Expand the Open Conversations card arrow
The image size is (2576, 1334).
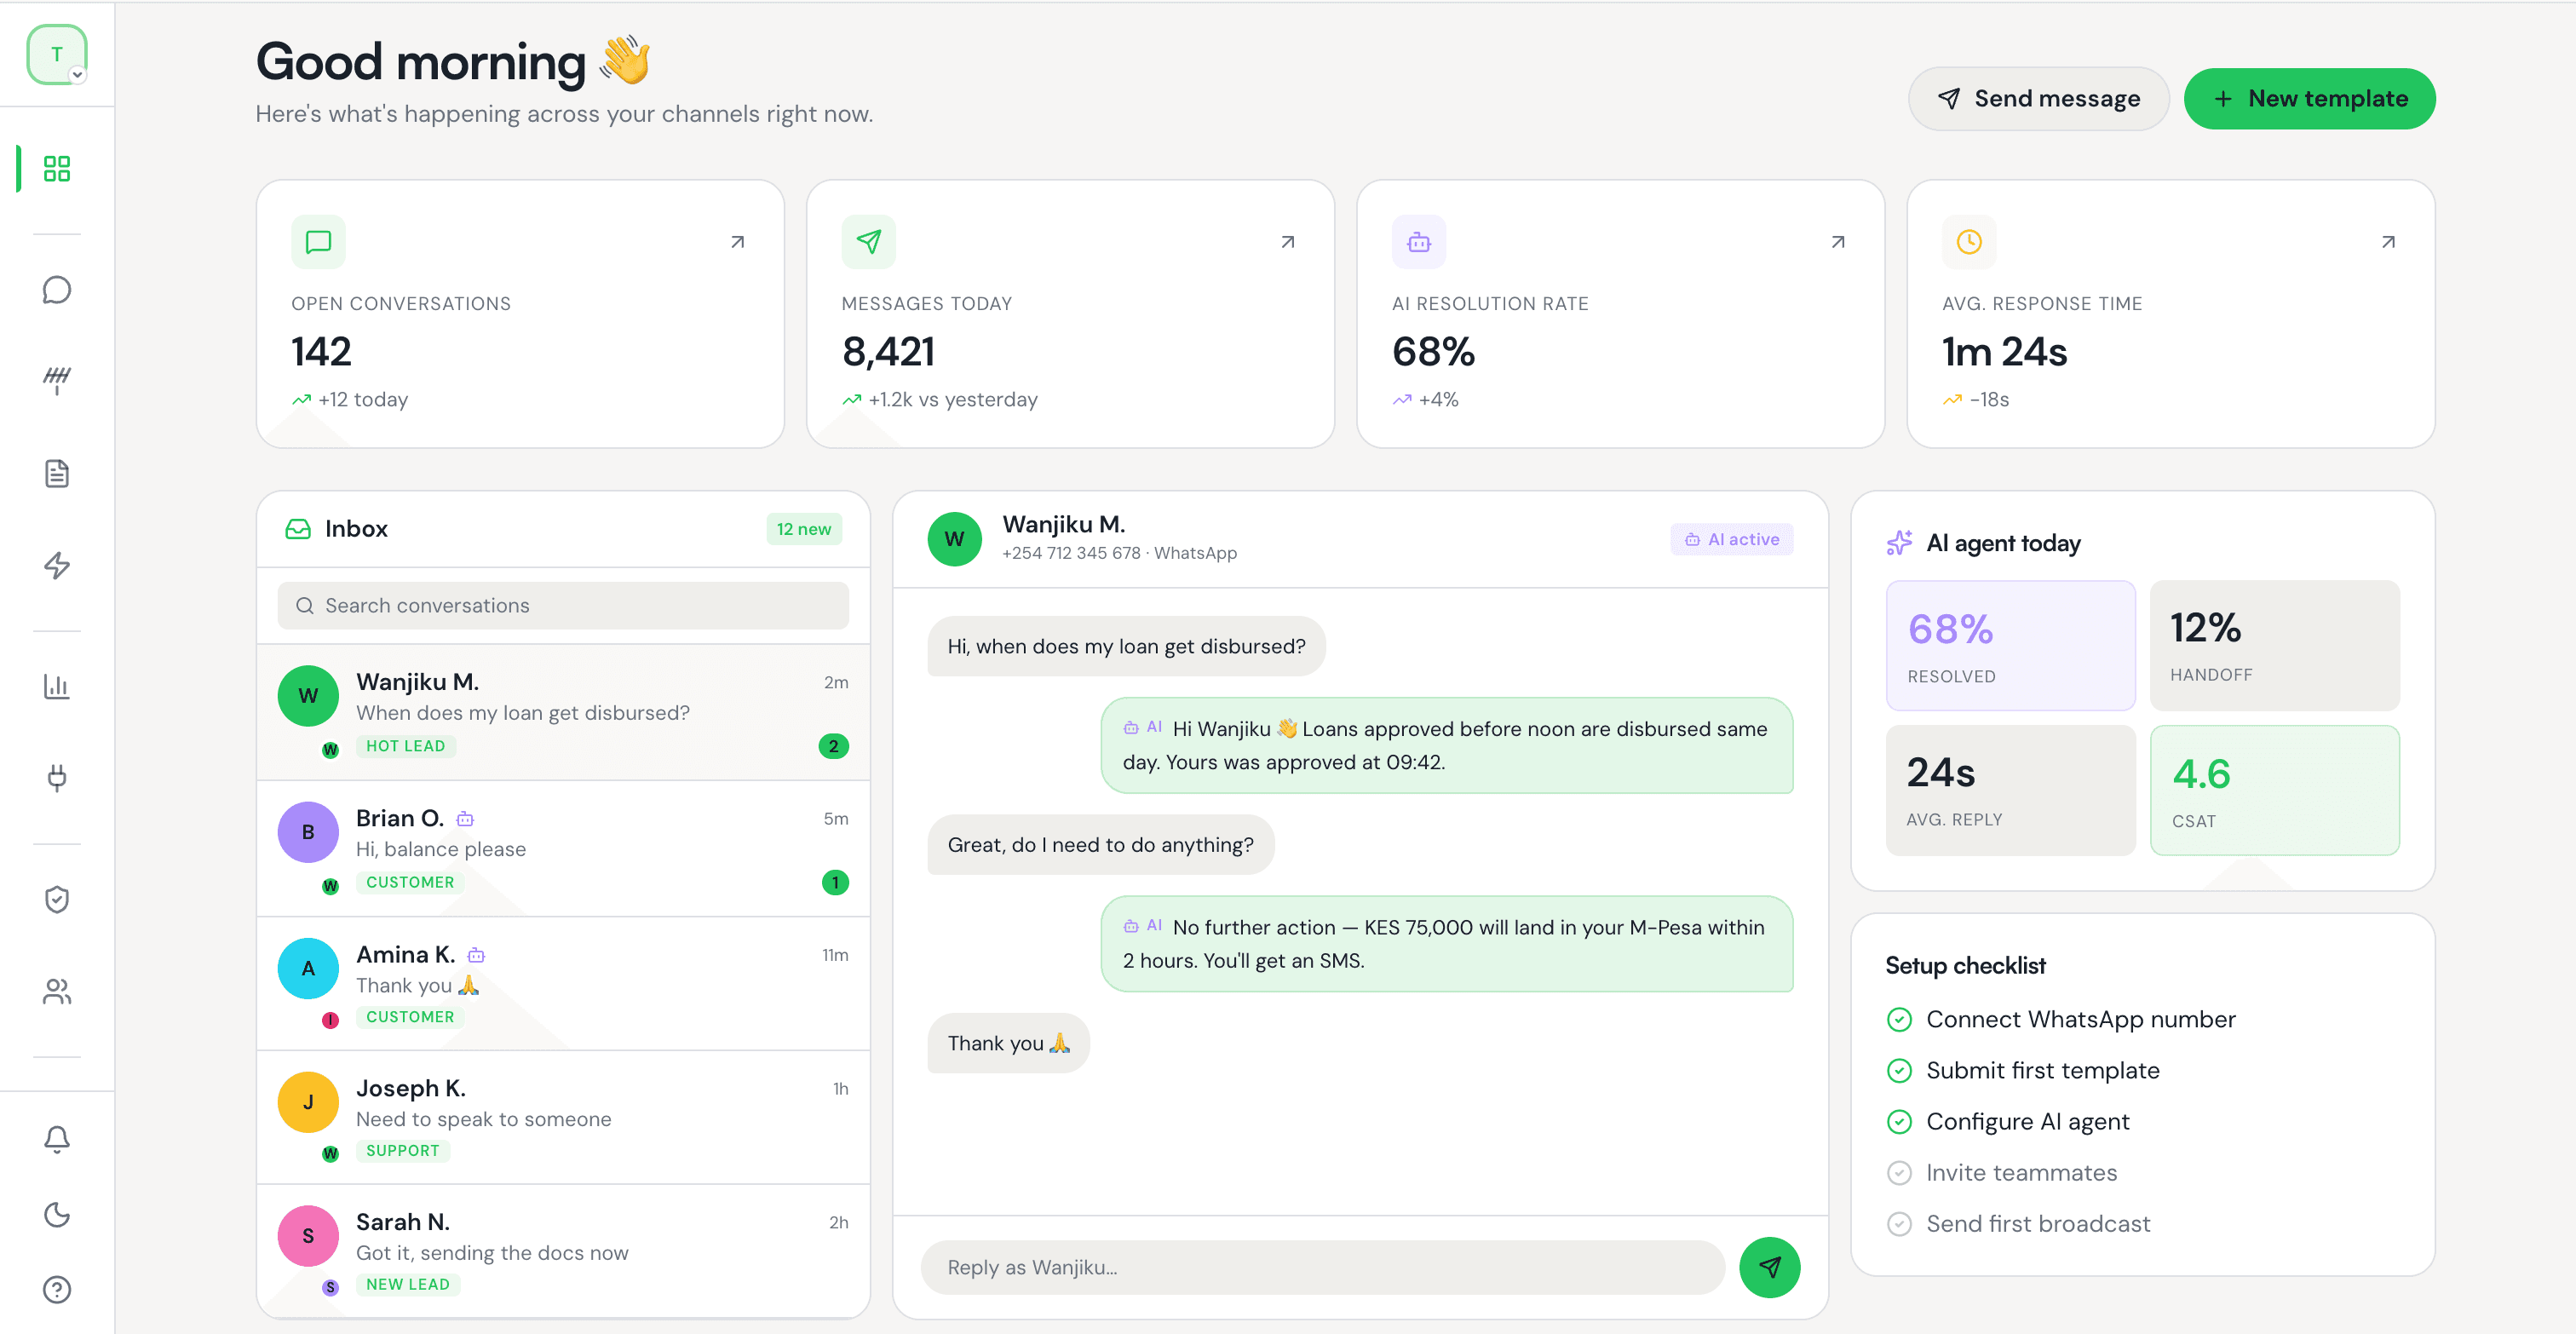[738, 242]
